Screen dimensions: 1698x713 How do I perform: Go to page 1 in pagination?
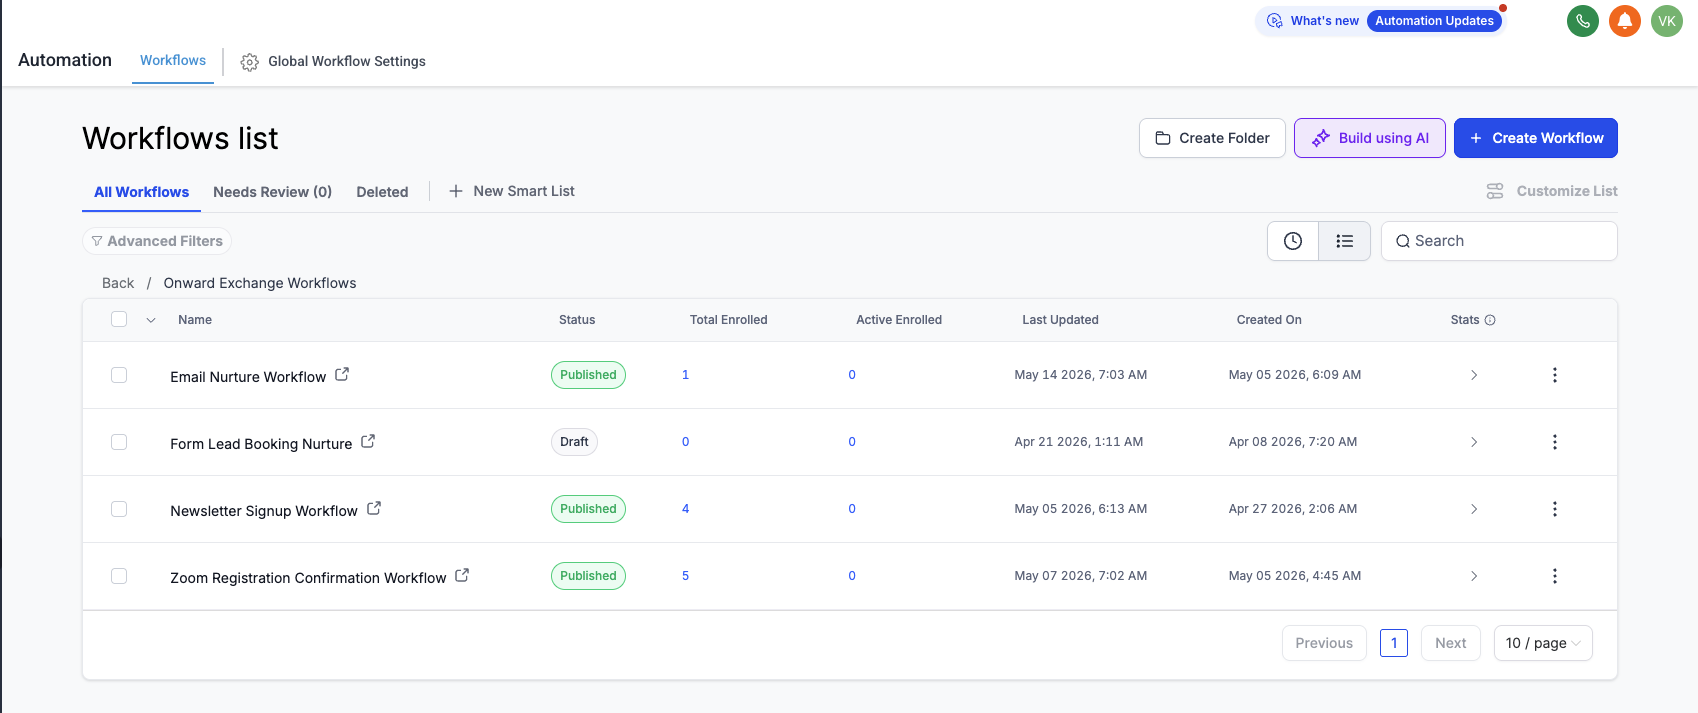pos(1394,643)
